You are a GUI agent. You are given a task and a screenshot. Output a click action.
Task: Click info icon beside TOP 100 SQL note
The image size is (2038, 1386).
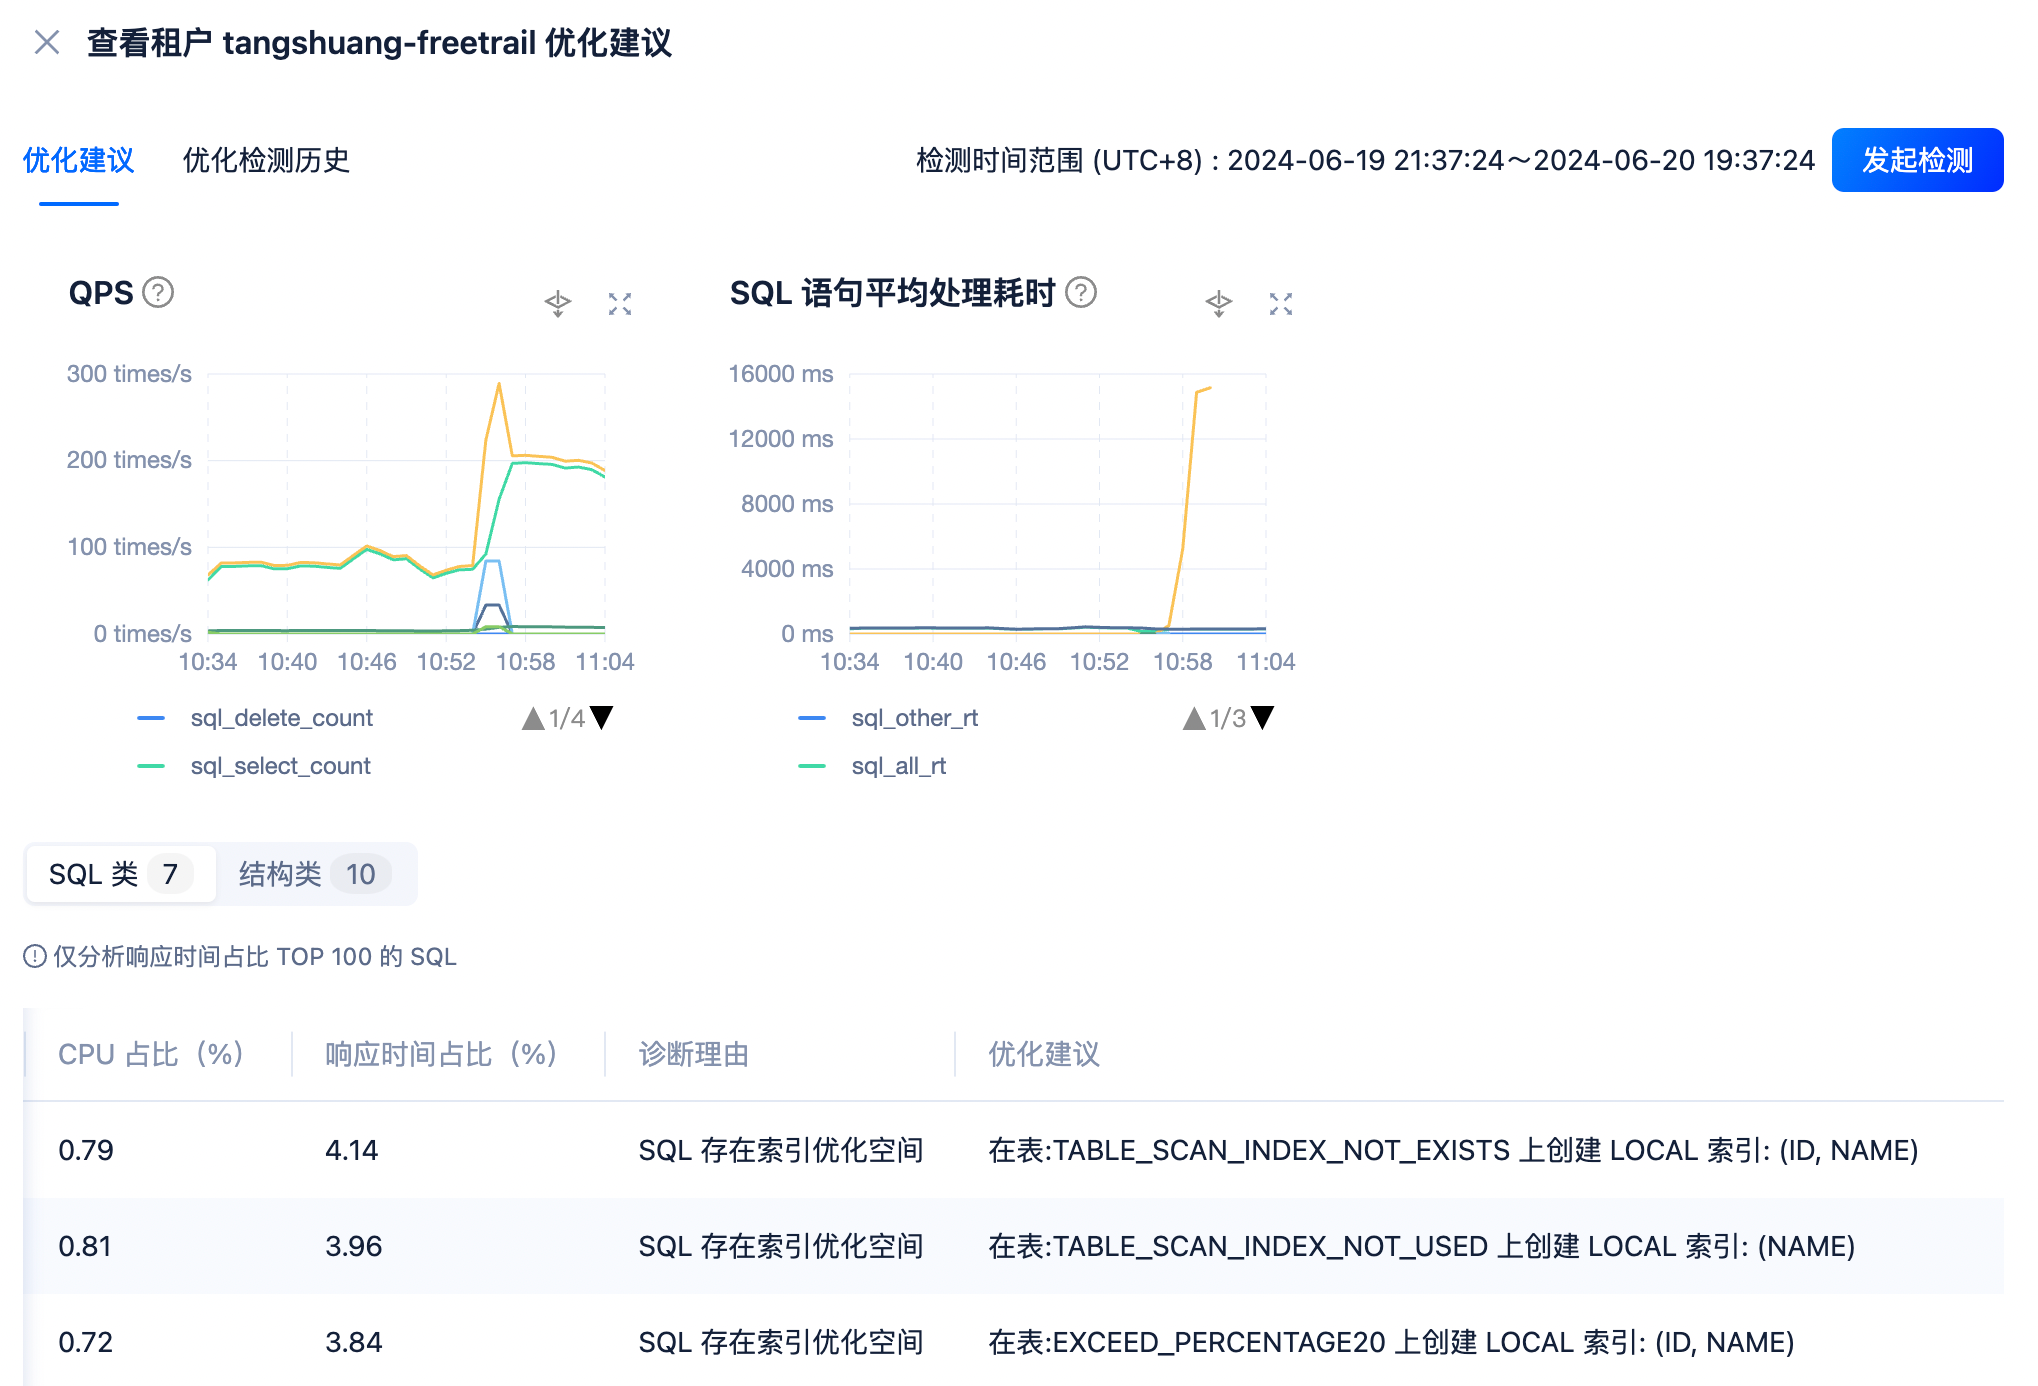pos(35,957)
